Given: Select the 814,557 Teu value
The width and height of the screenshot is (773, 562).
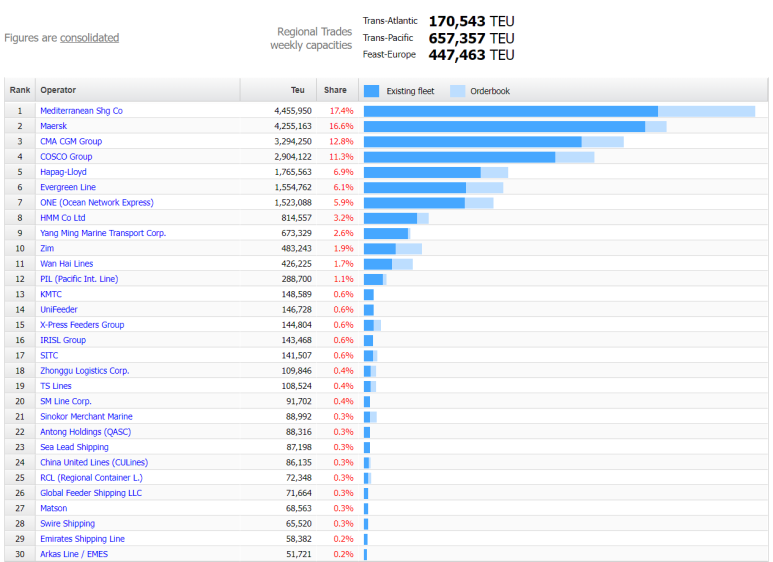Looking at the screenshot, I should tap(296, 218).
